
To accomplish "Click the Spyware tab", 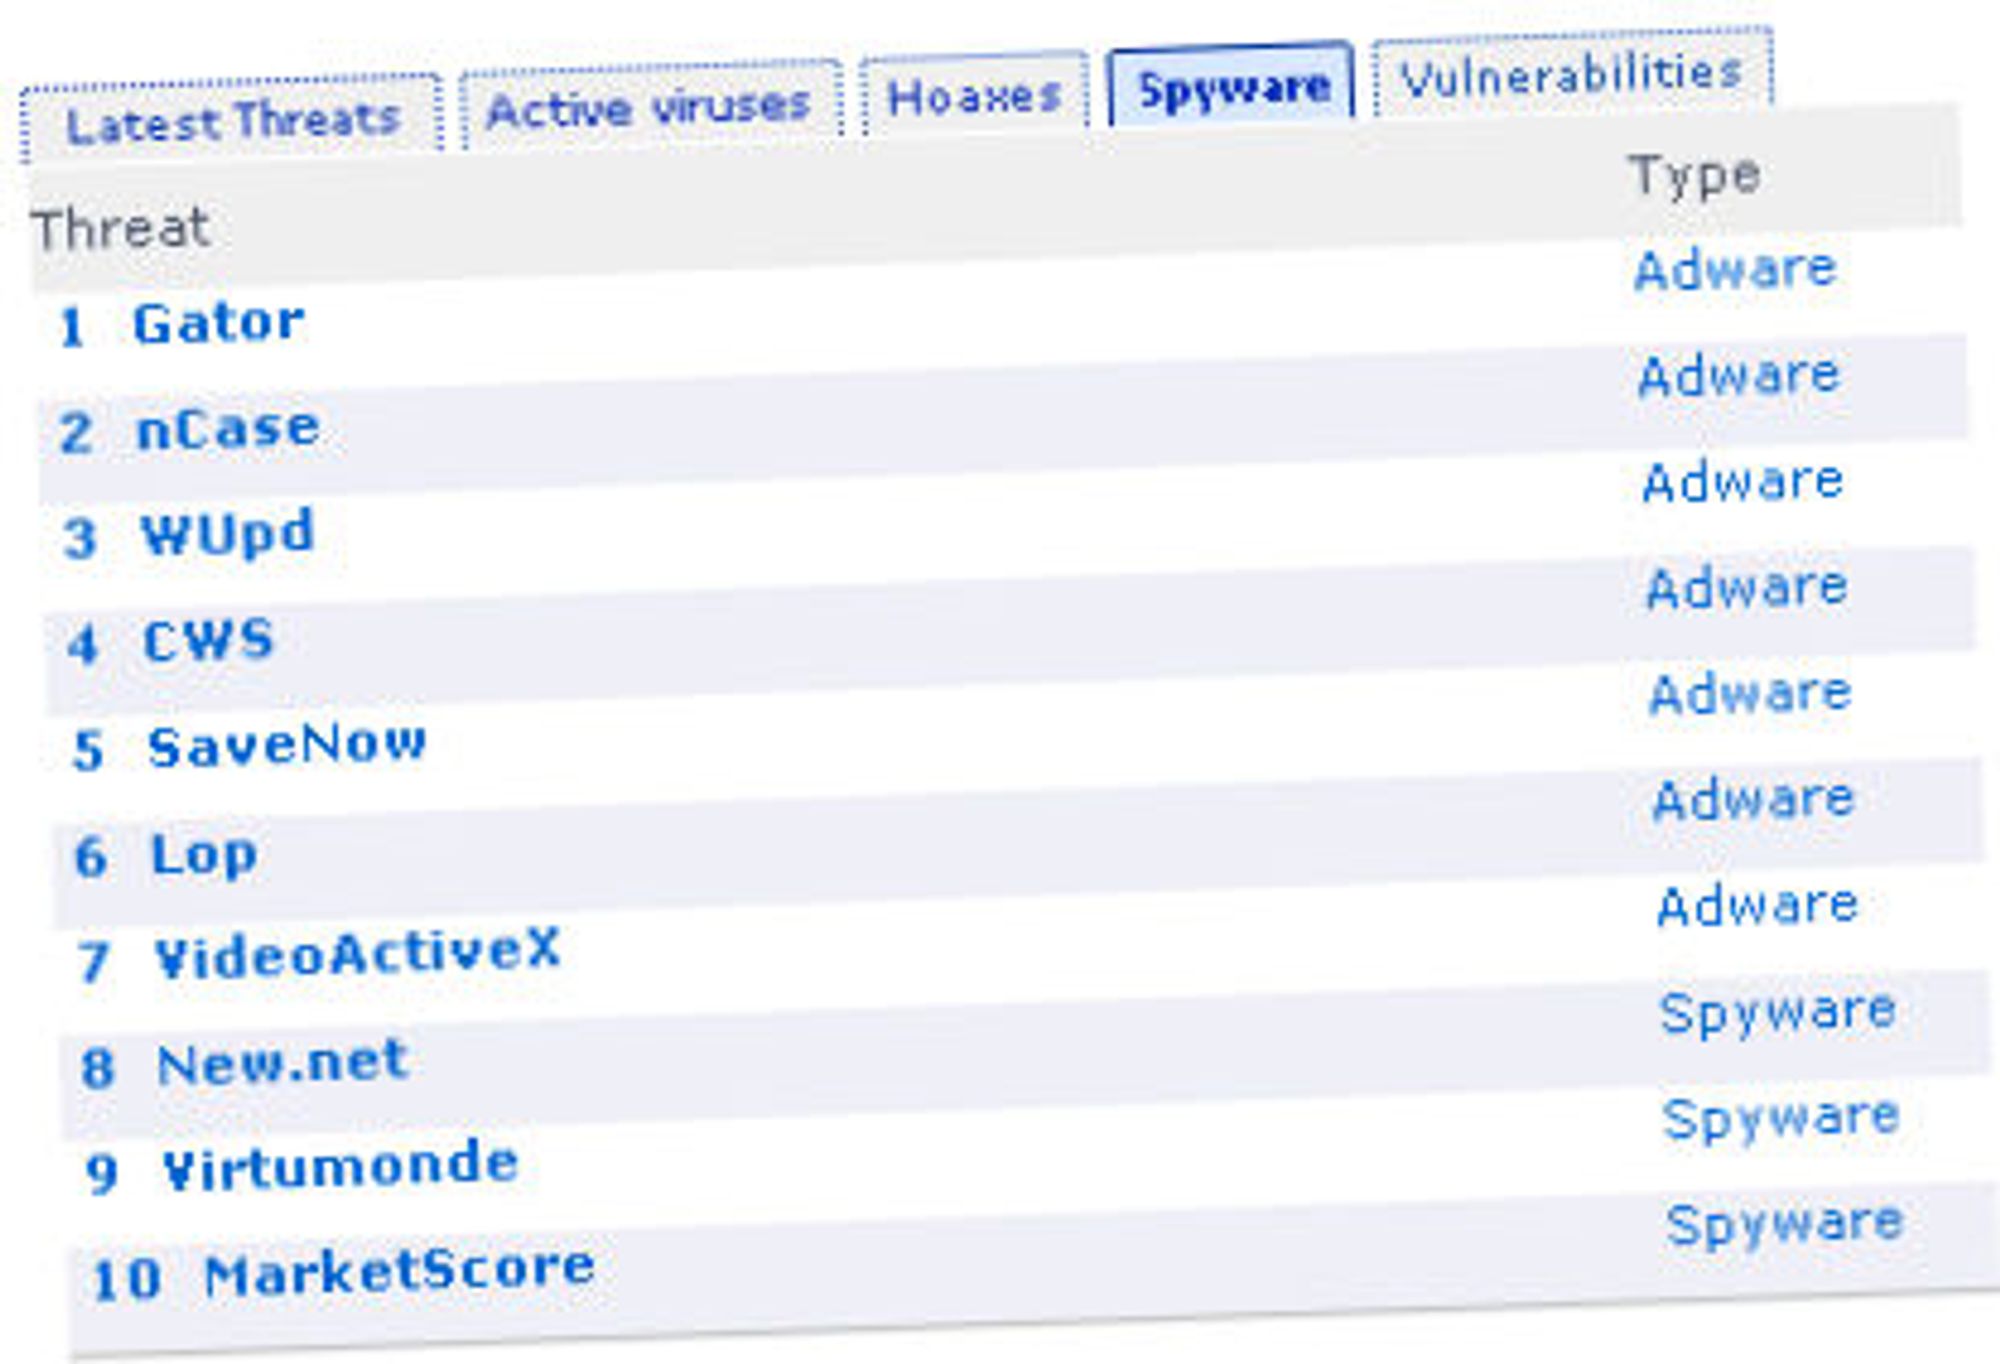I will click(1232, 85).
